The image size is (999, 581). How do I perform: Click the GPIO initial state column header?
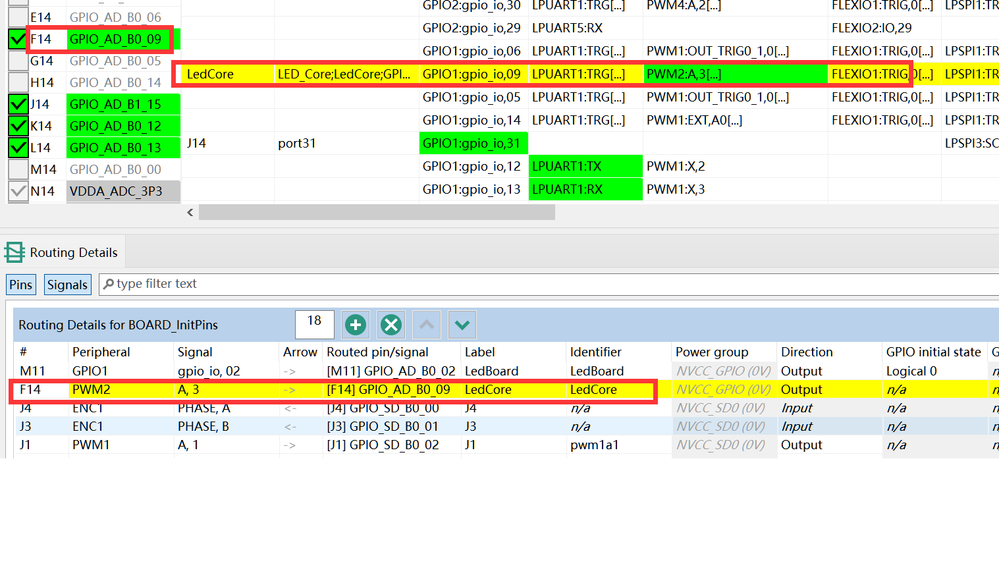(x=933, y=352)
